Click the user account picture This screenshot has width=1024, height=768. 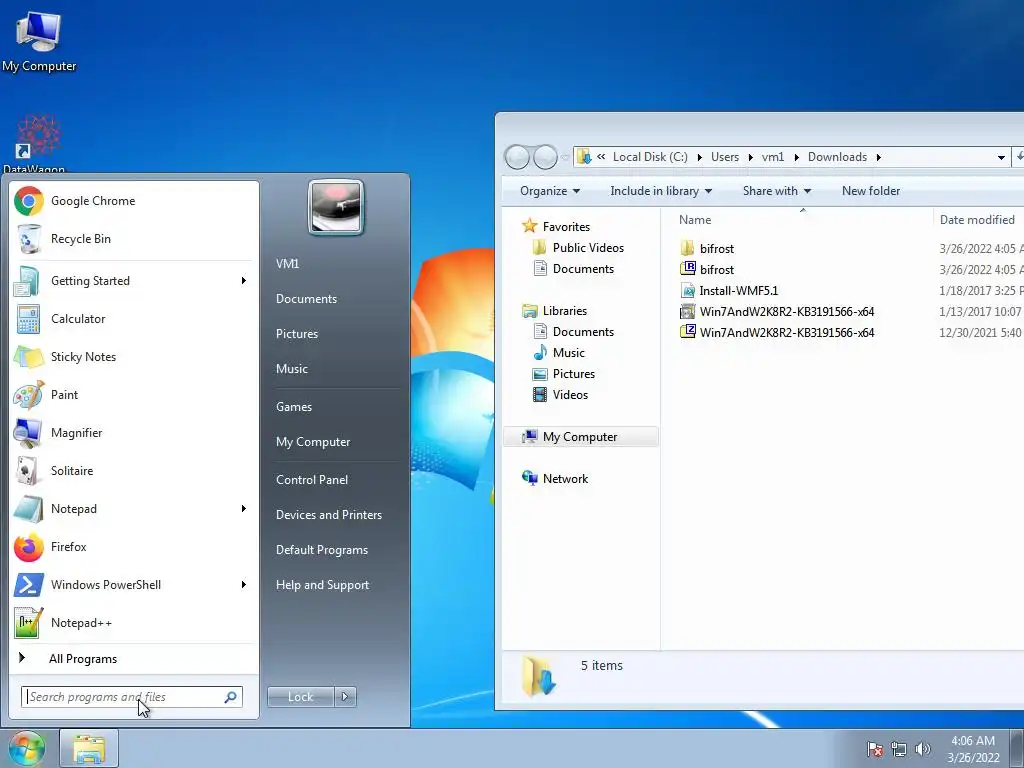click(336, 207)
